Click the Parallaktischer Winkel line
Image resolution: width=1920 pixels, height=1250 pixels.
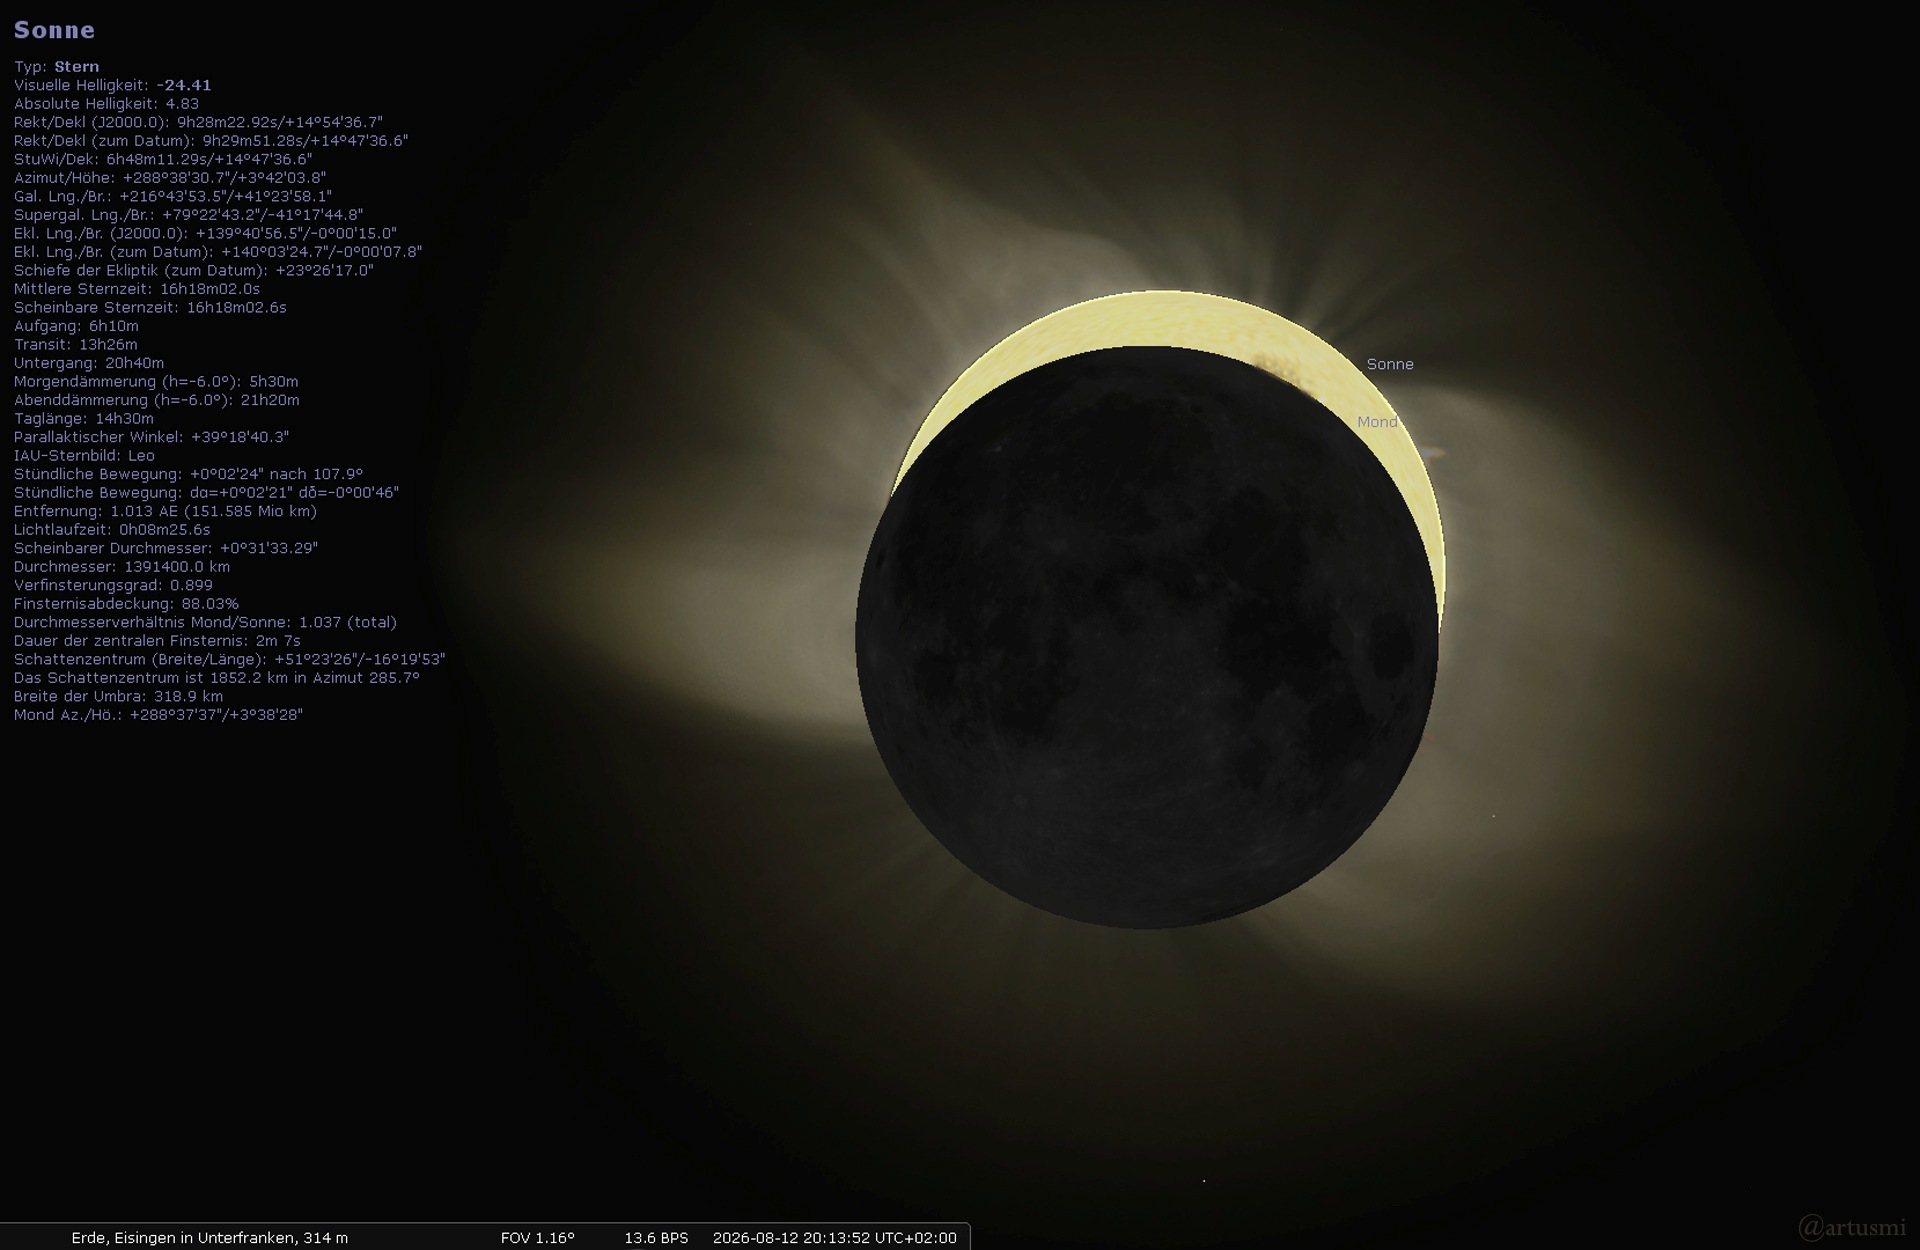point(151,437)
